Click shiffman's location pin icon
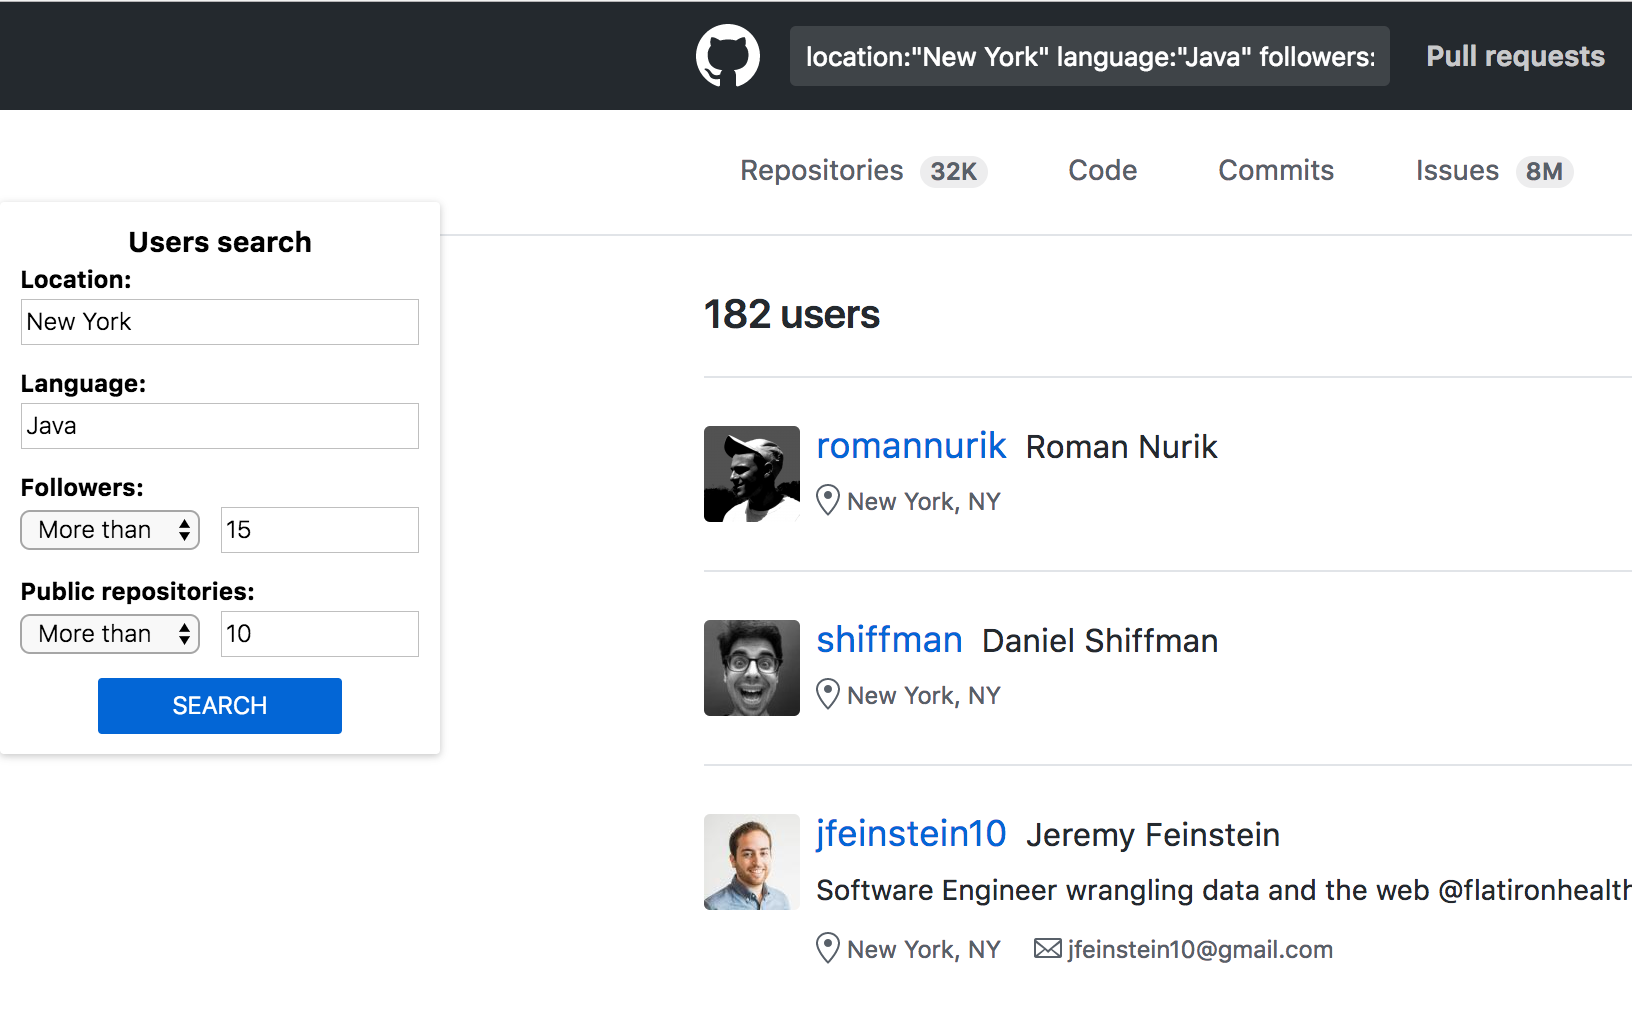This screenshot has width=1632, height=1016. 828,694
